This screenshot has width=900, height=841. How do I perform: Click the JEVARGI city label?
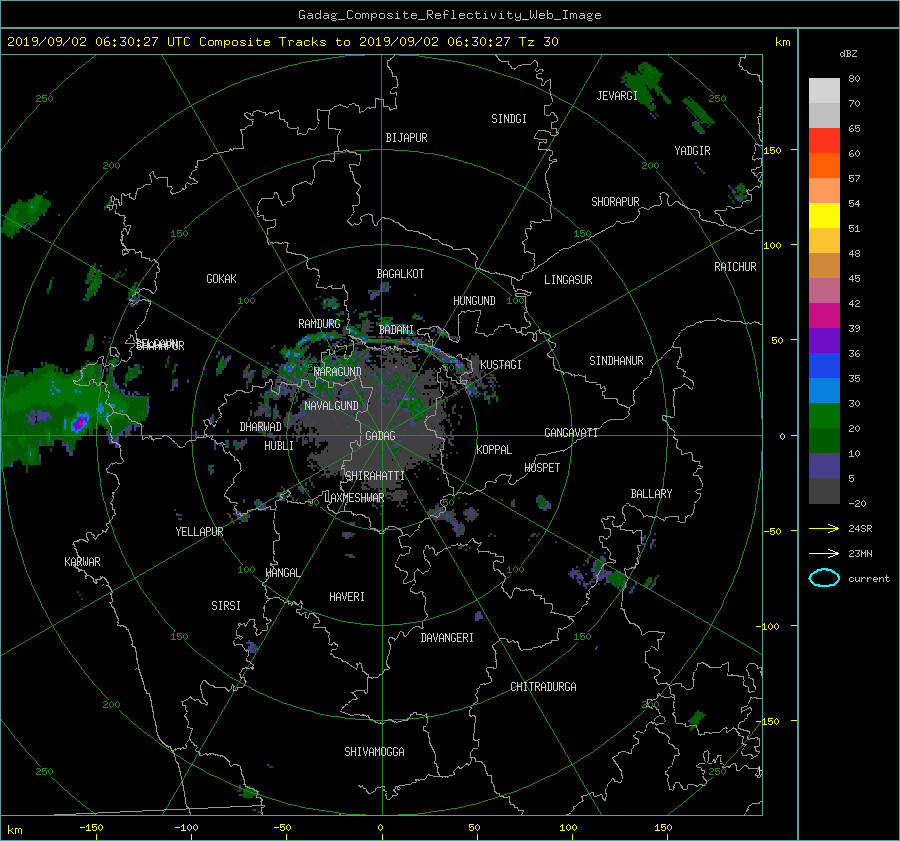click(x=617, y=96)
